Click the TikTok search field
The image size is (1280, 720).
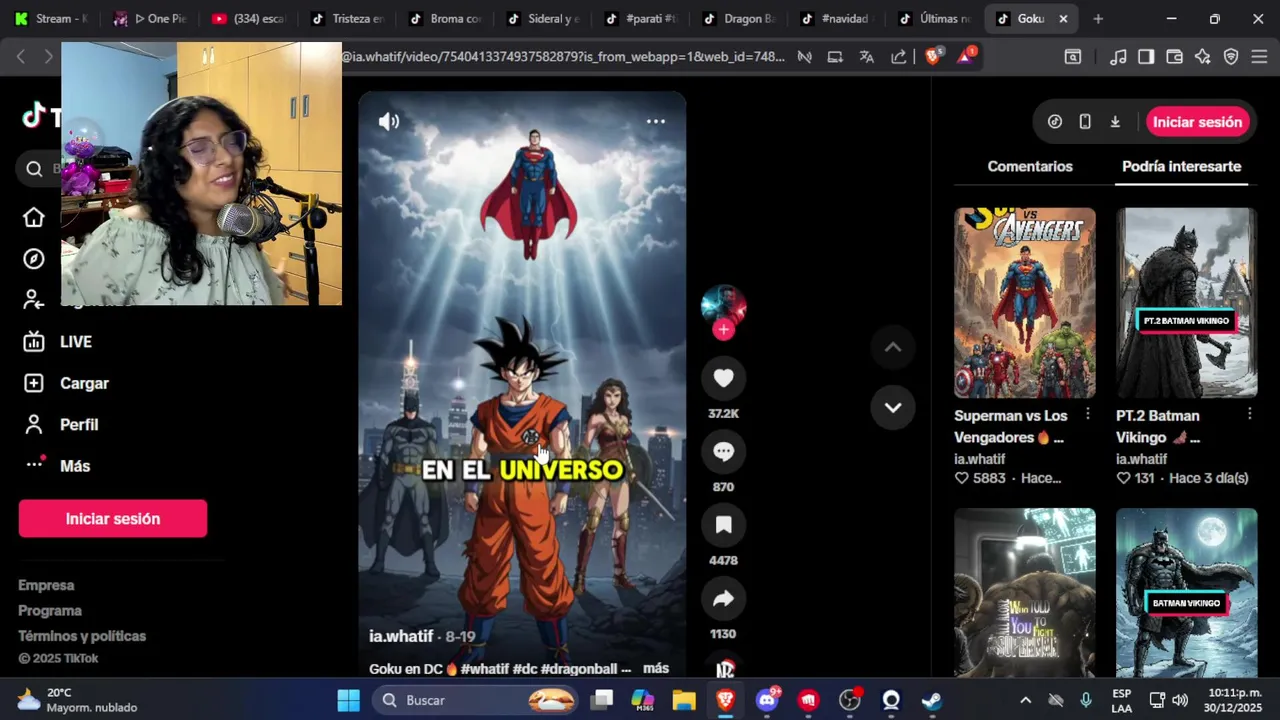(x=40, y=168)
